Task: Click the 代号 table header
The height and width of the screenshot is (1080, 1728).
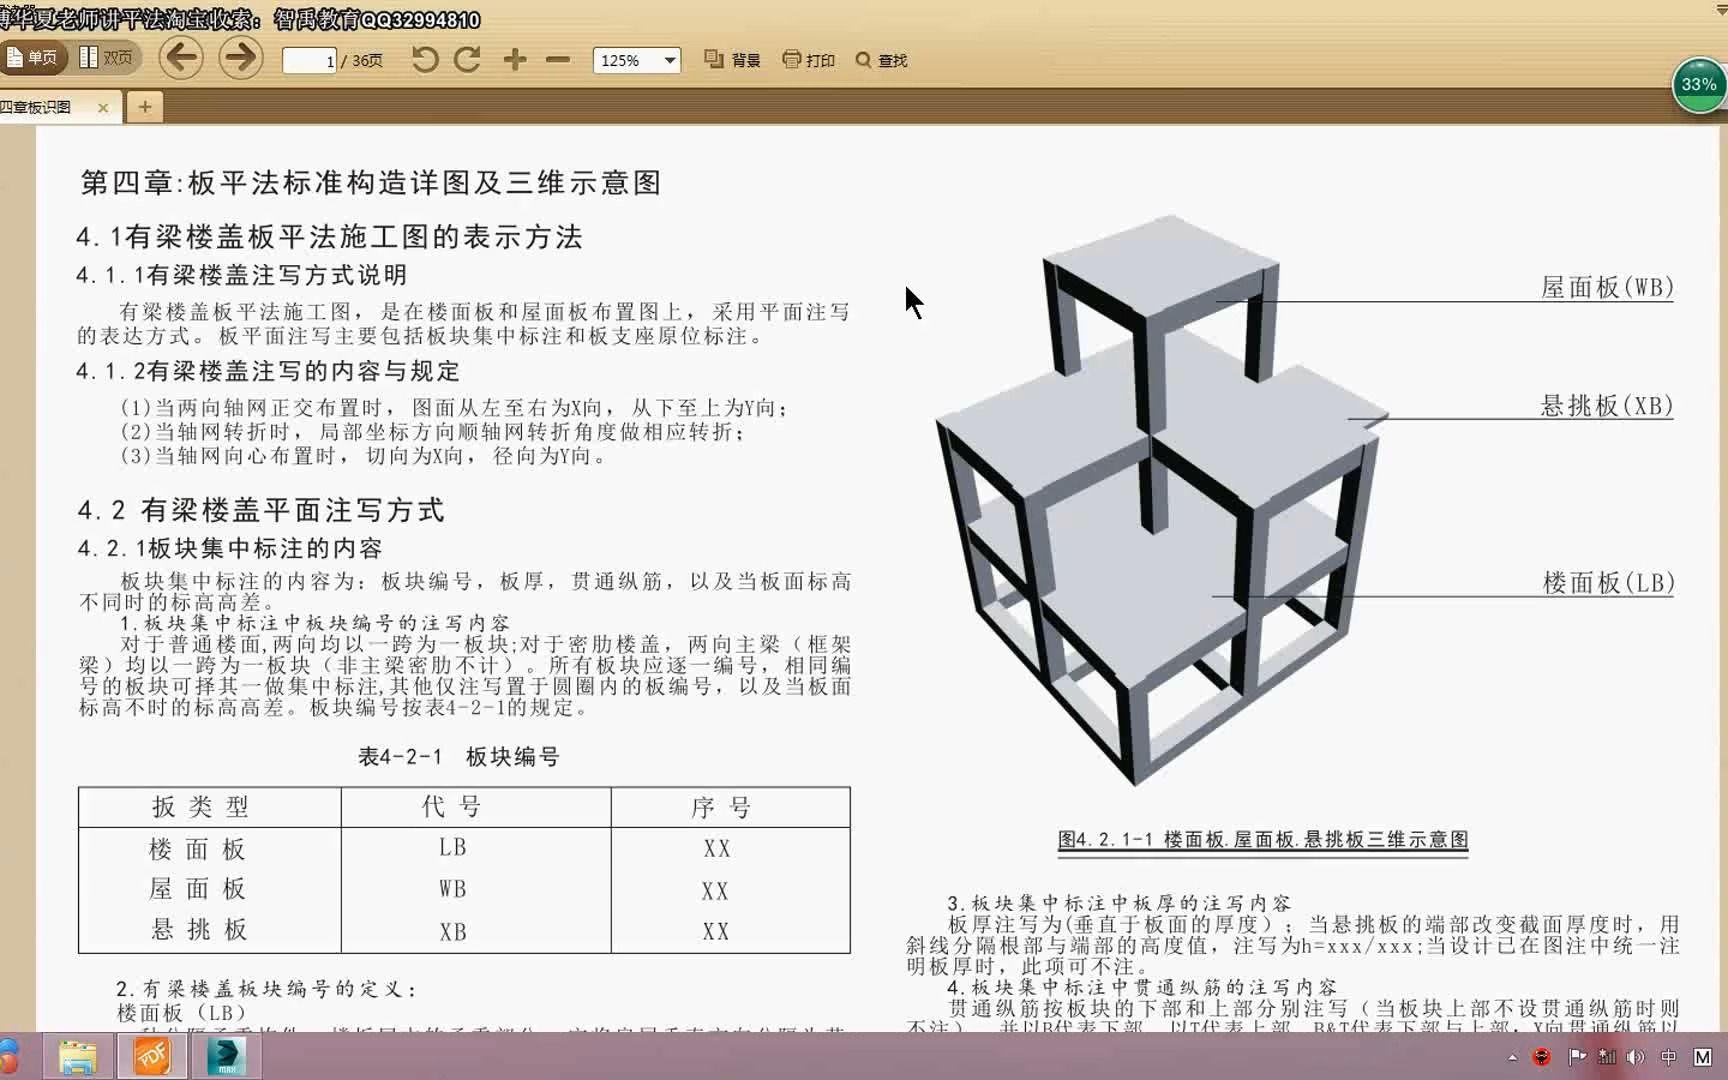Action: pos(452,806)
